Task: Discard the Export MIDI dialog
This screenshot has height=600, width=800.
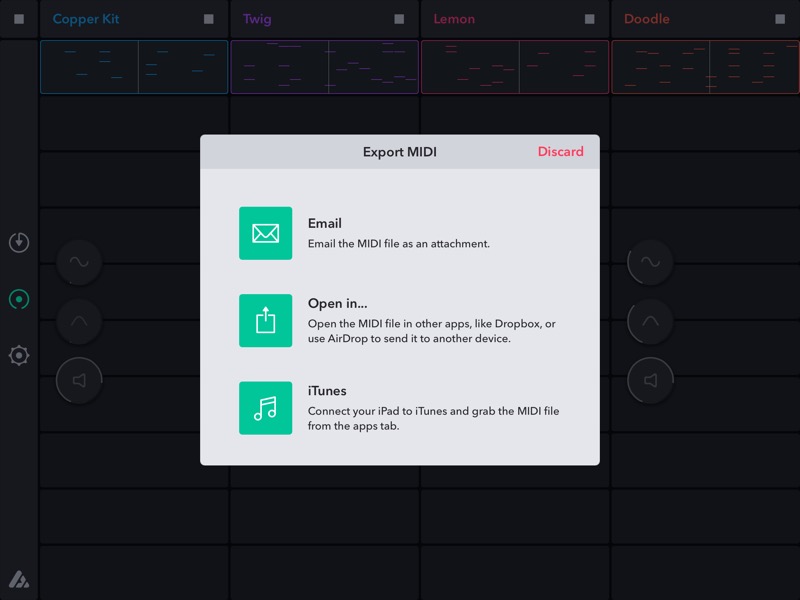Action: [x=560, y=152]
